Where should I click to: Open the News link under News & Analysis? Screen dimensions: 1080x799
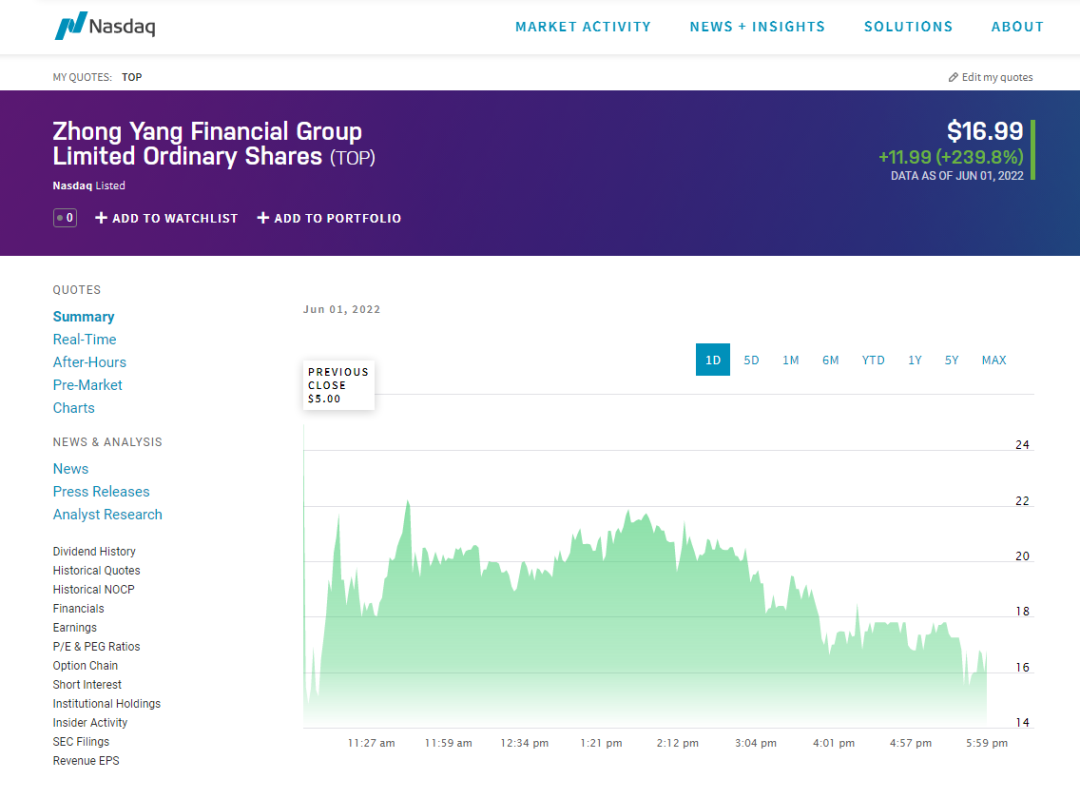(x=70, y=469)
